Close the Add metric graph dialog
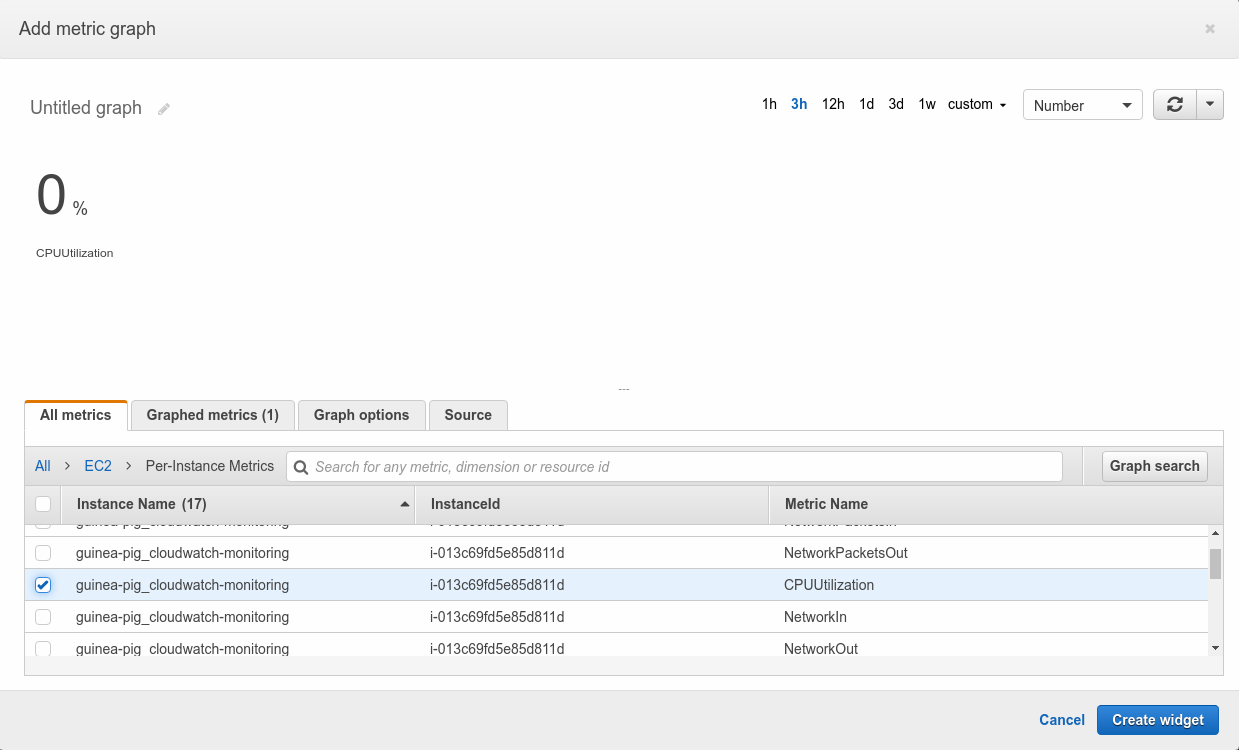Viewport: 1239px width, 750px height. 1210,29
